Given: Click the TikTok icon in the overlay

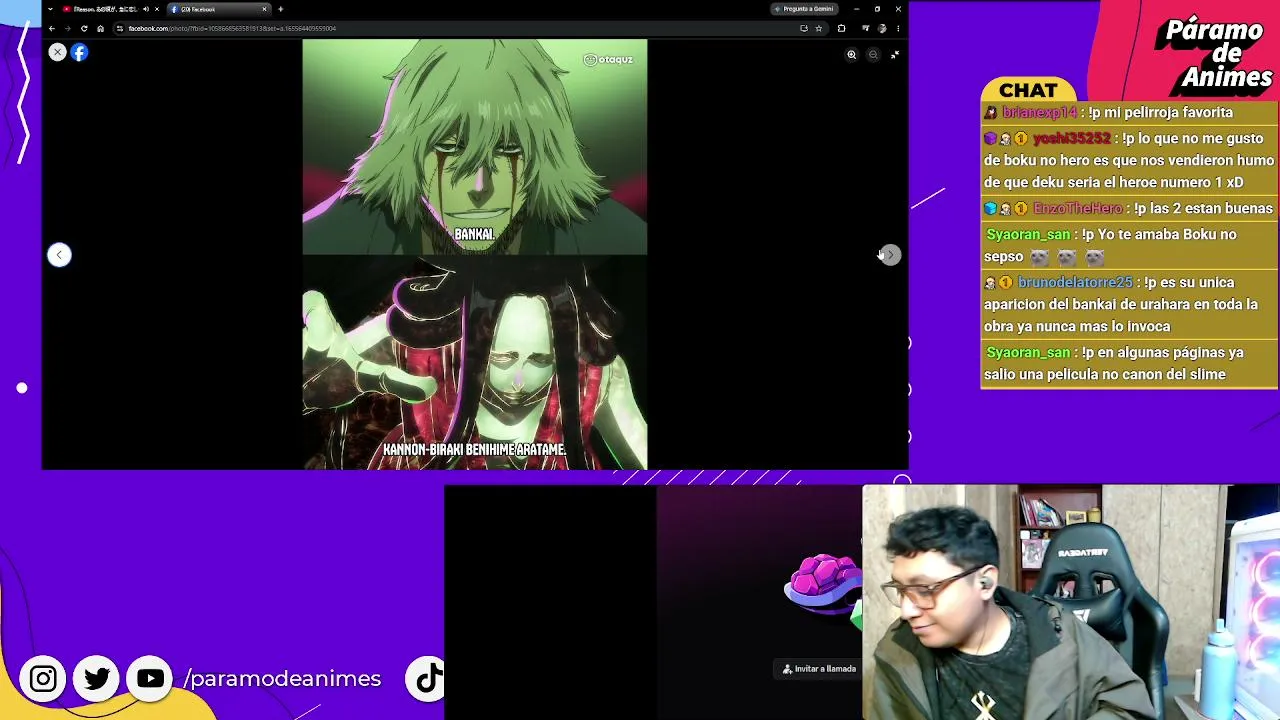Looking at the screenshot, I should 428,679.
